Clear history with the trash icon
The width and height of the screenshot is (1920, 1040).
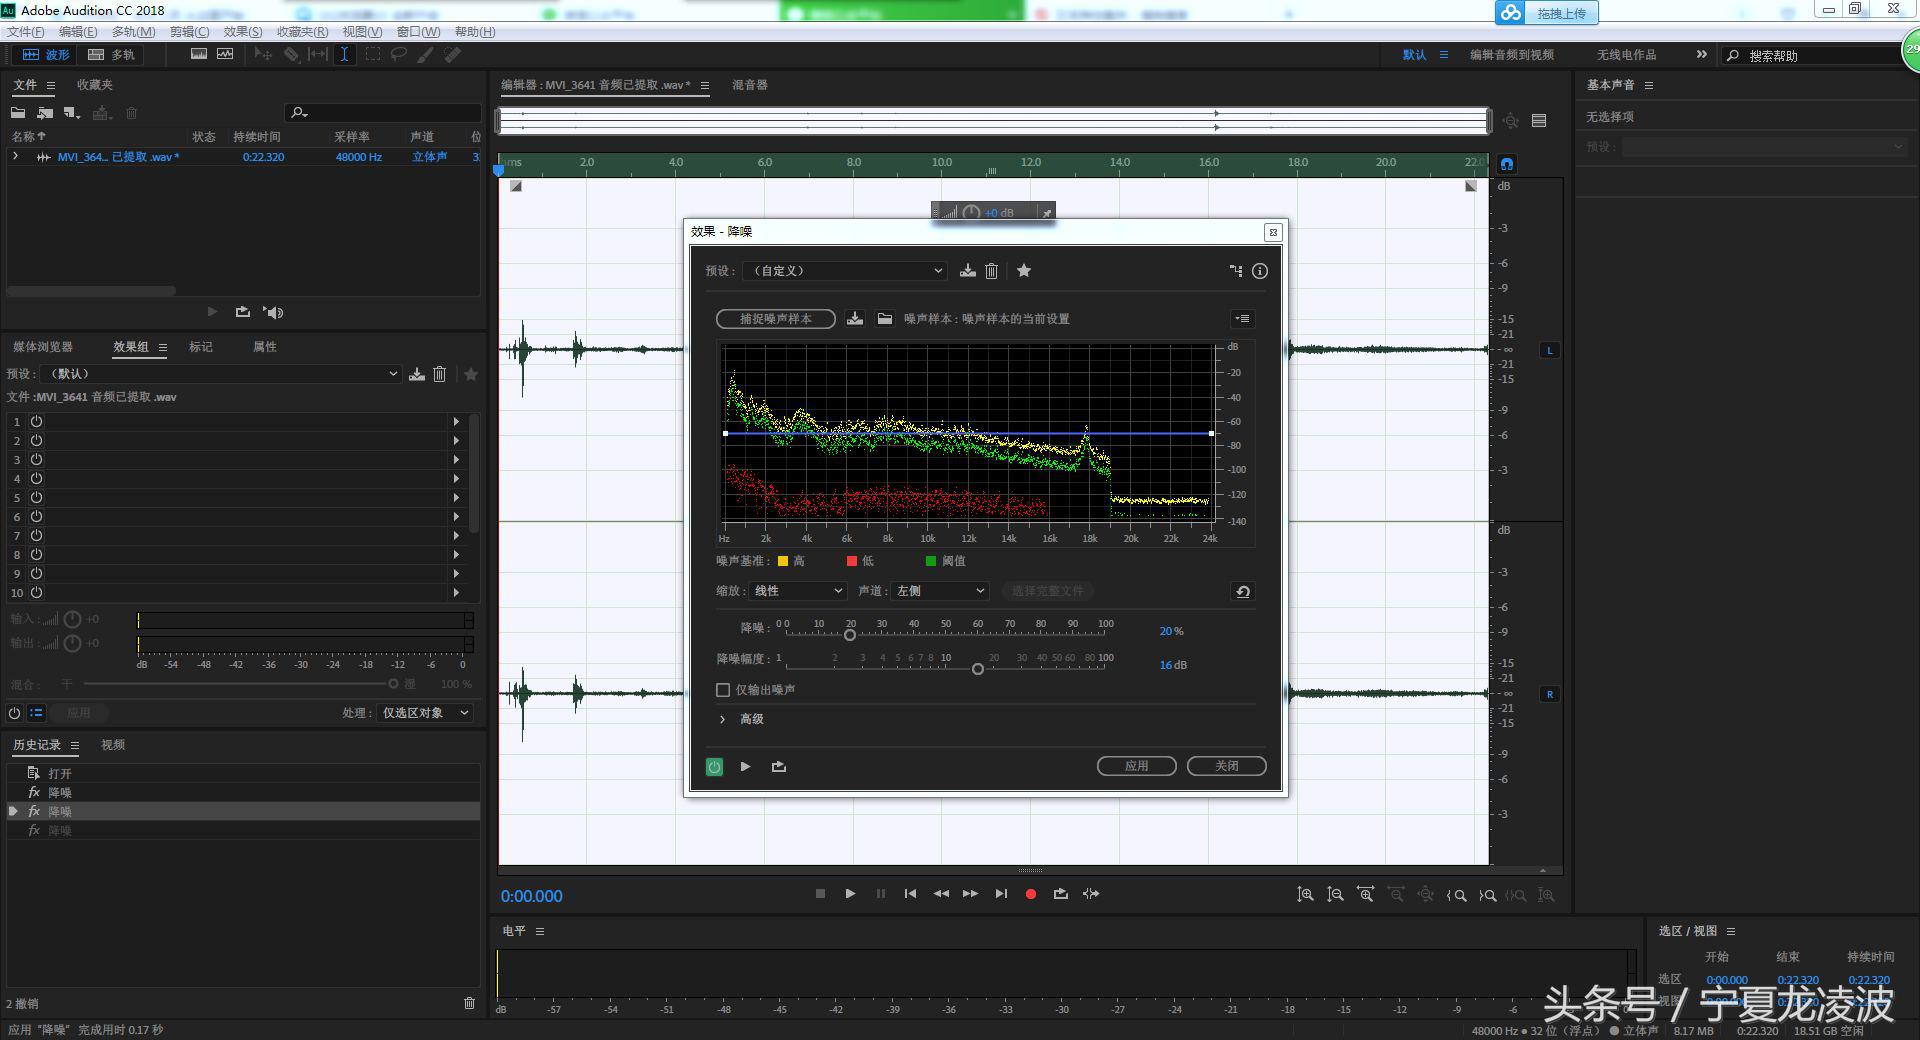pos(469,1003)
